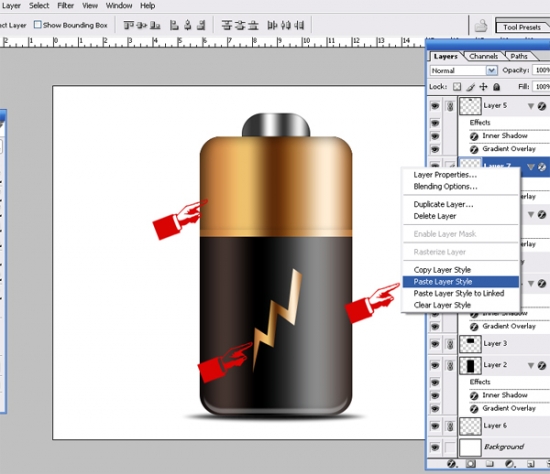Click the Align Vertical Centers icon
Image resolution: width=550 pixels, height=474 pixels.
pyautogui.click(x=142, y=25)
